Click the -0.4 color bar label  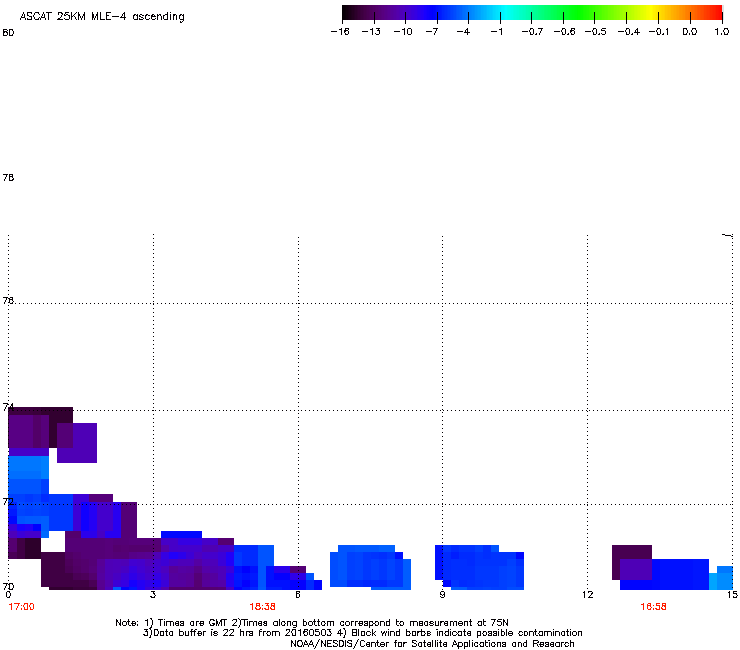[x=629, y=32]
